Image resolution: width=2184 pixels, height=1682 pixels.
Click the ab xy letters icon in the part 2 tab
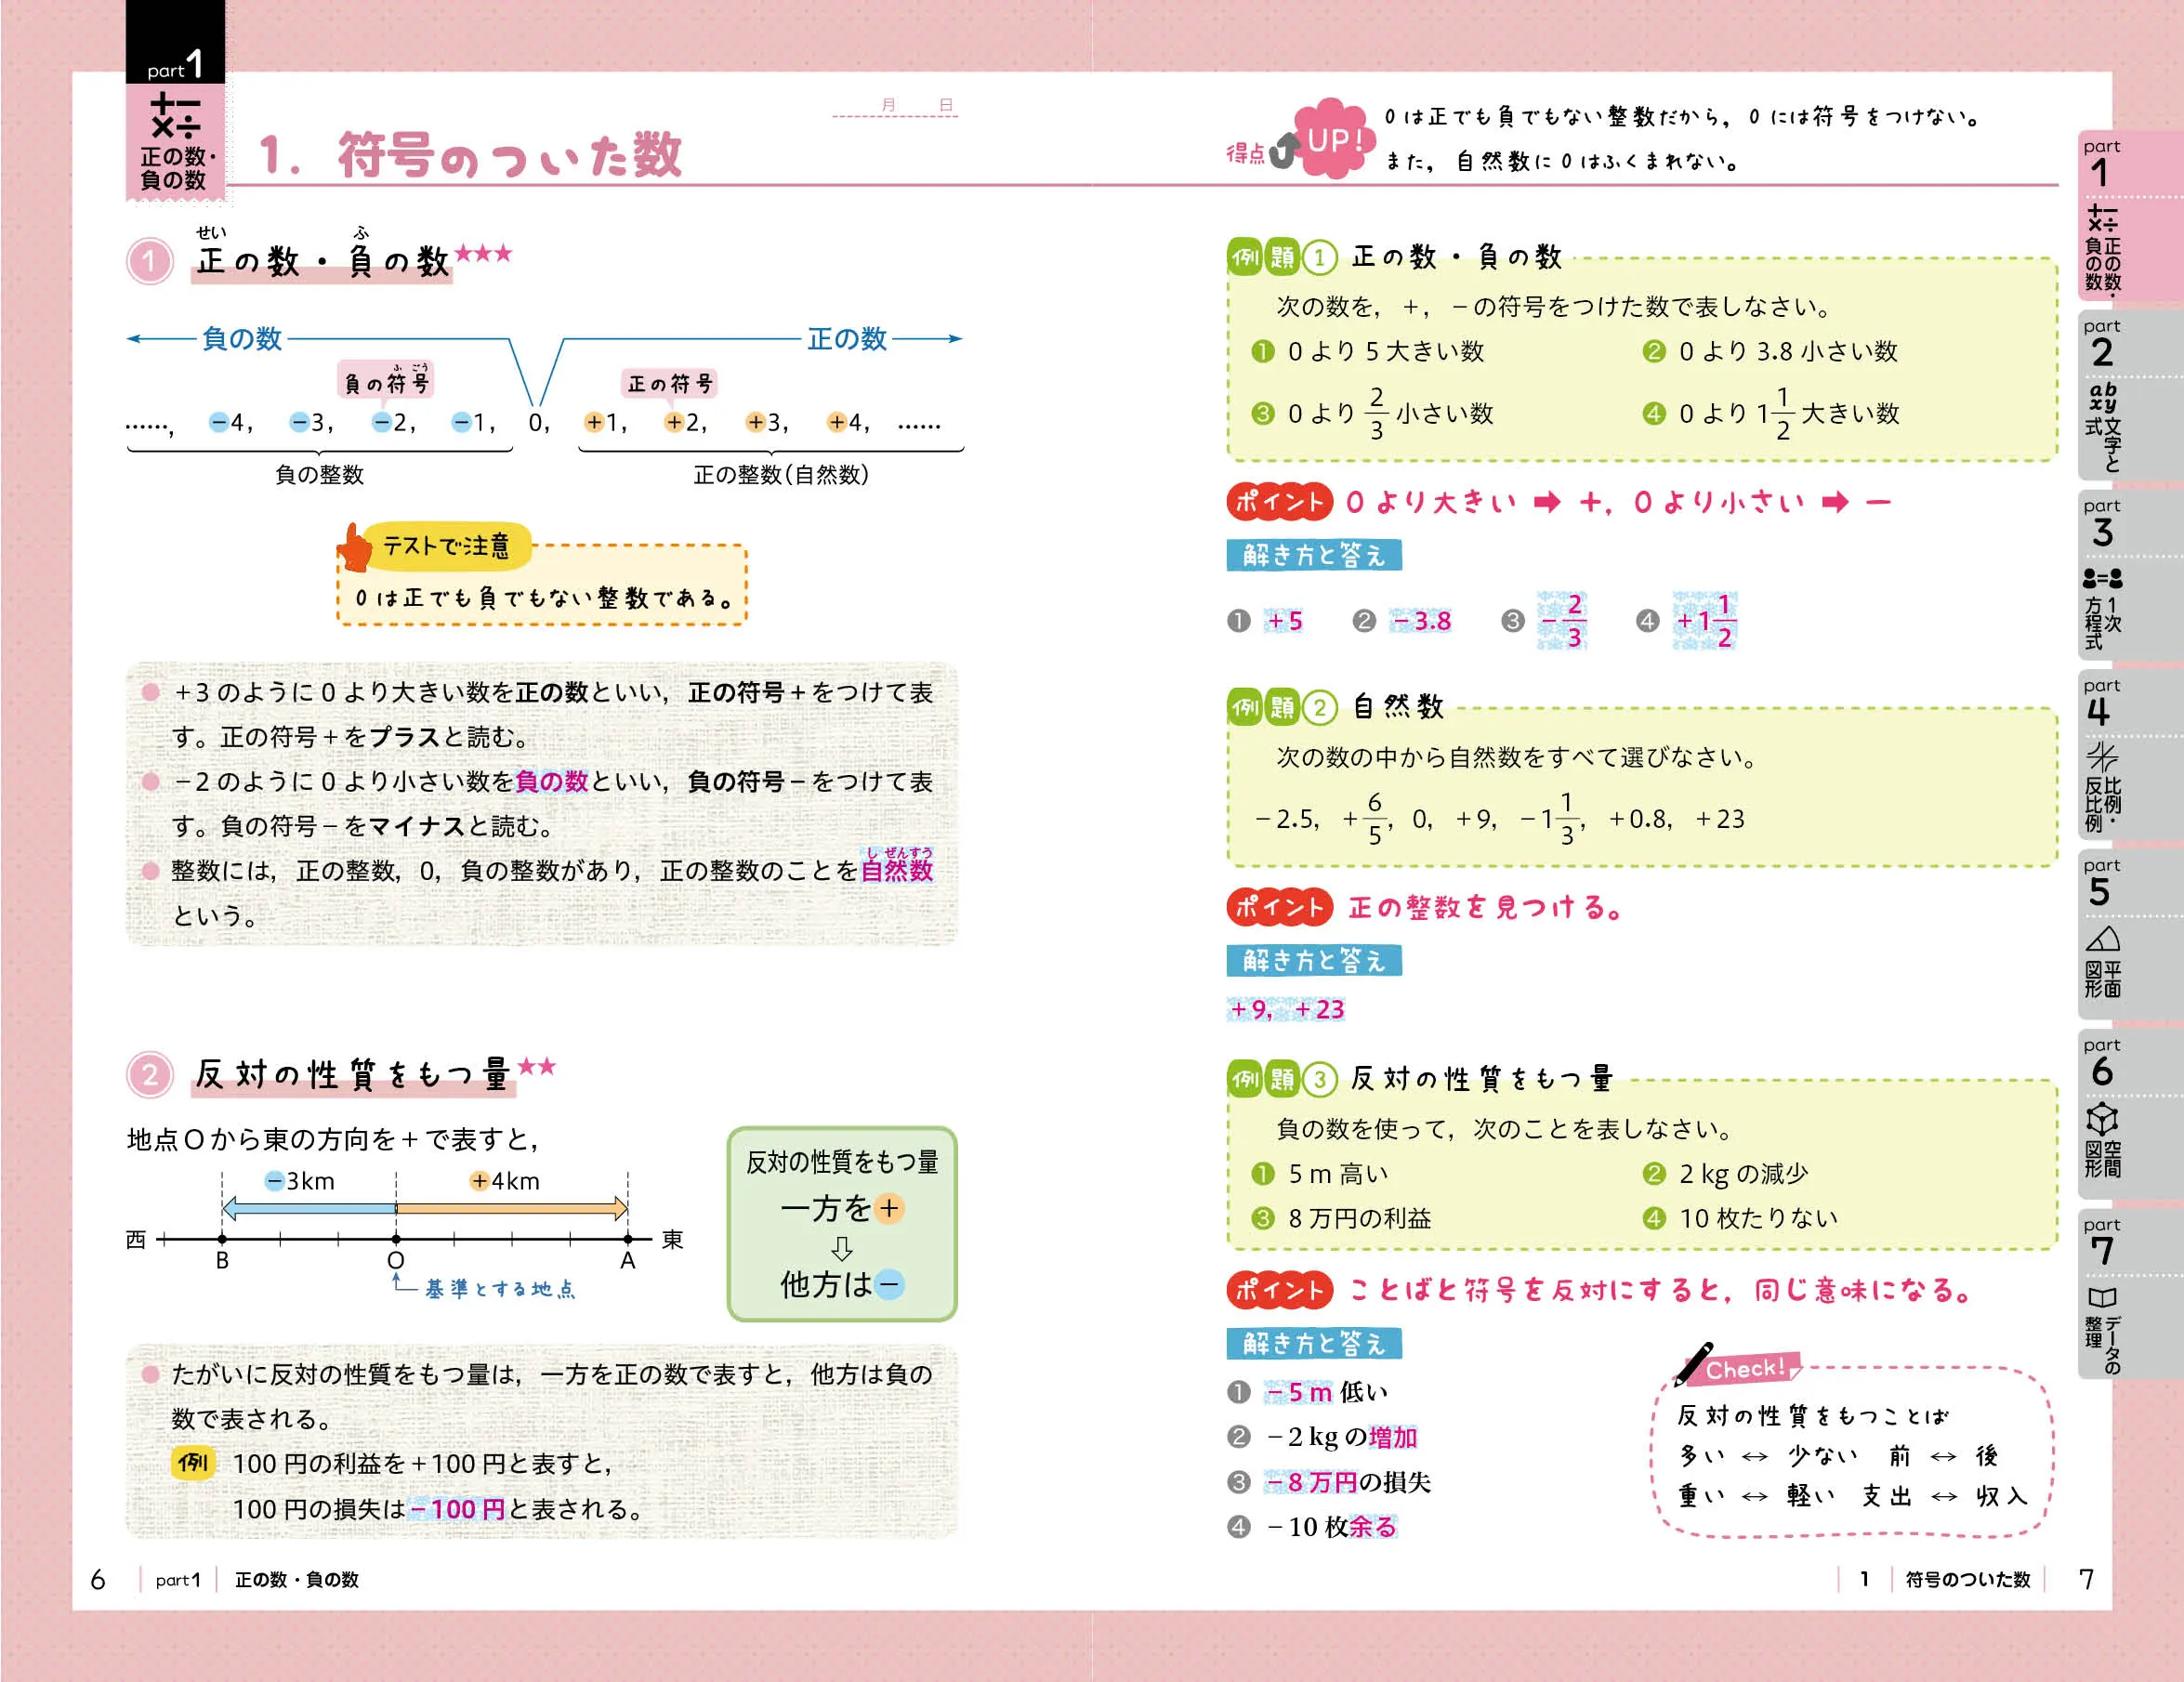[x=2102, y=397]
